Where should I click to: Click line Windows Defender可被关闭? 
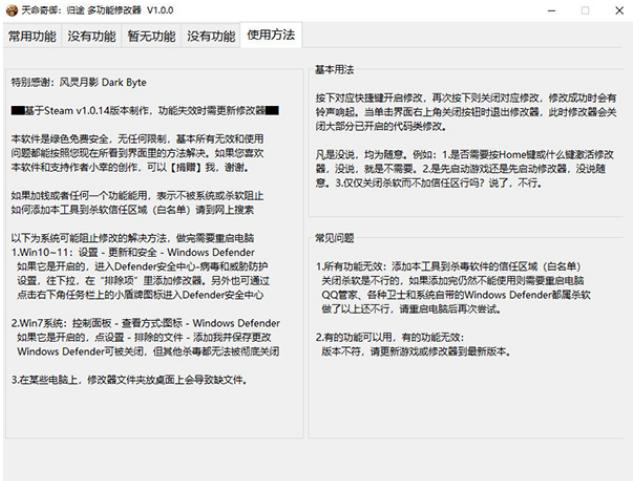[x=148, y=351]
